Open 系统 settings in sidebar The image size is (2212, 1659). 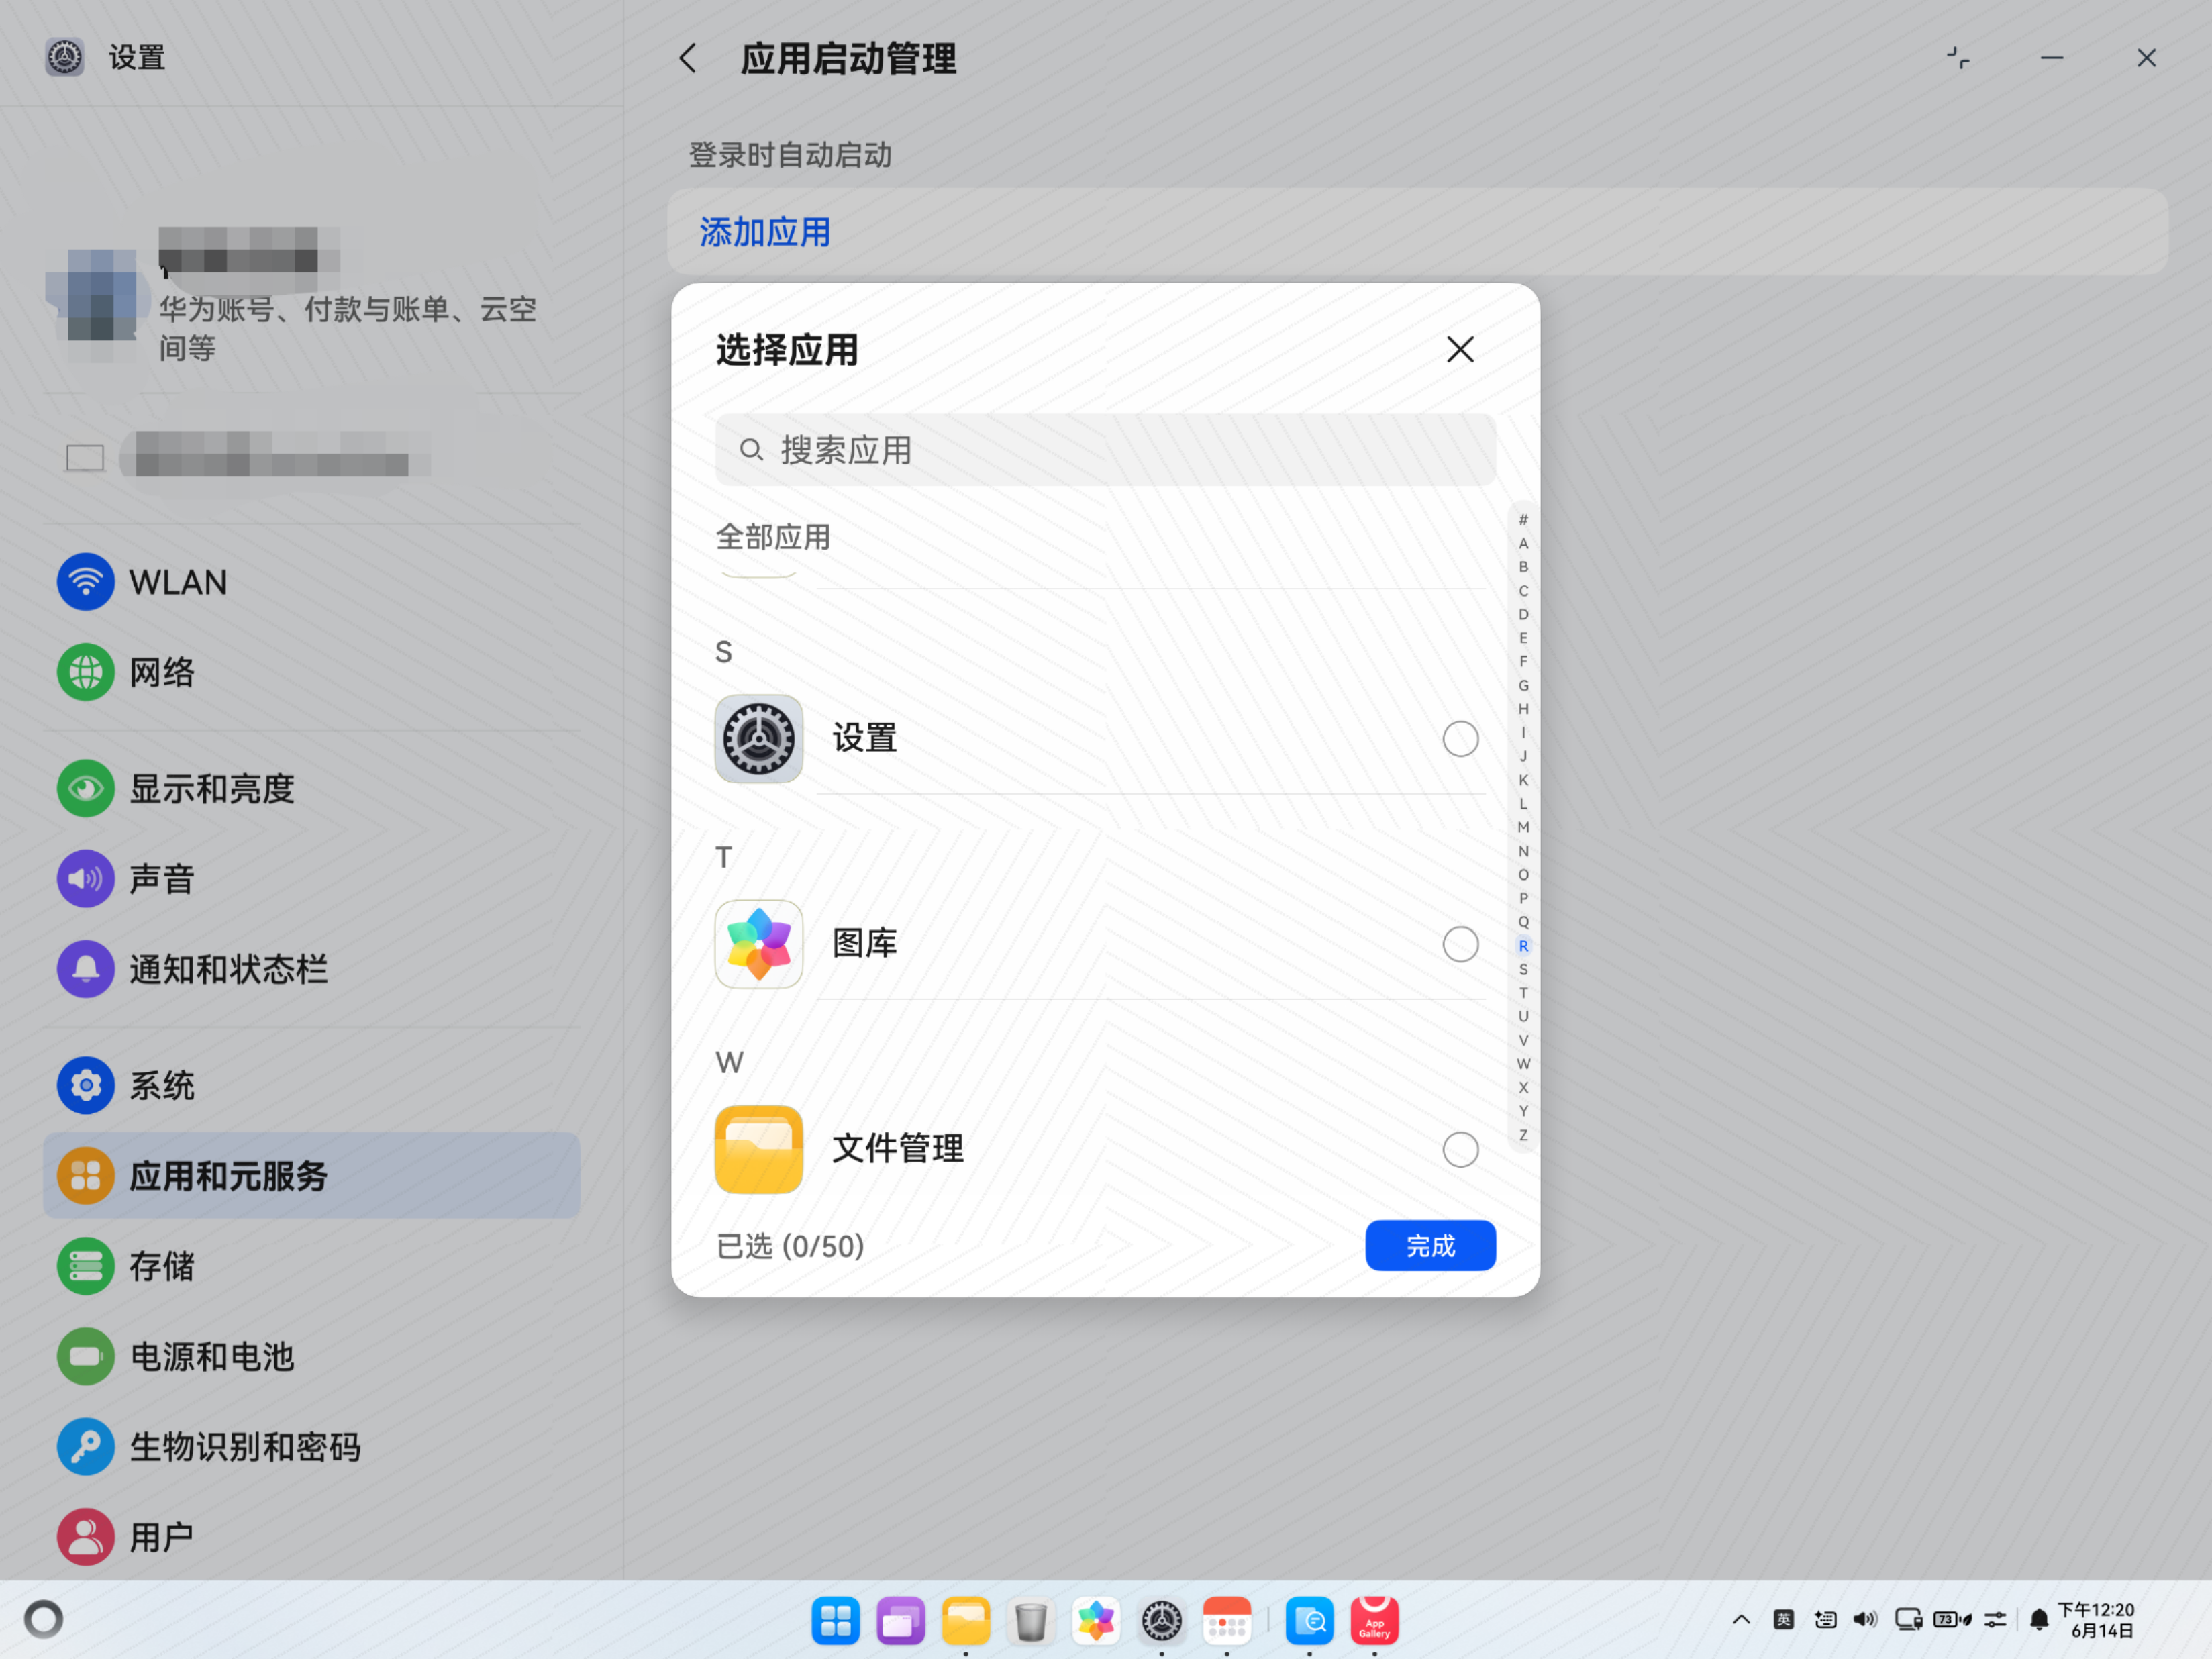pos(311,1086)
